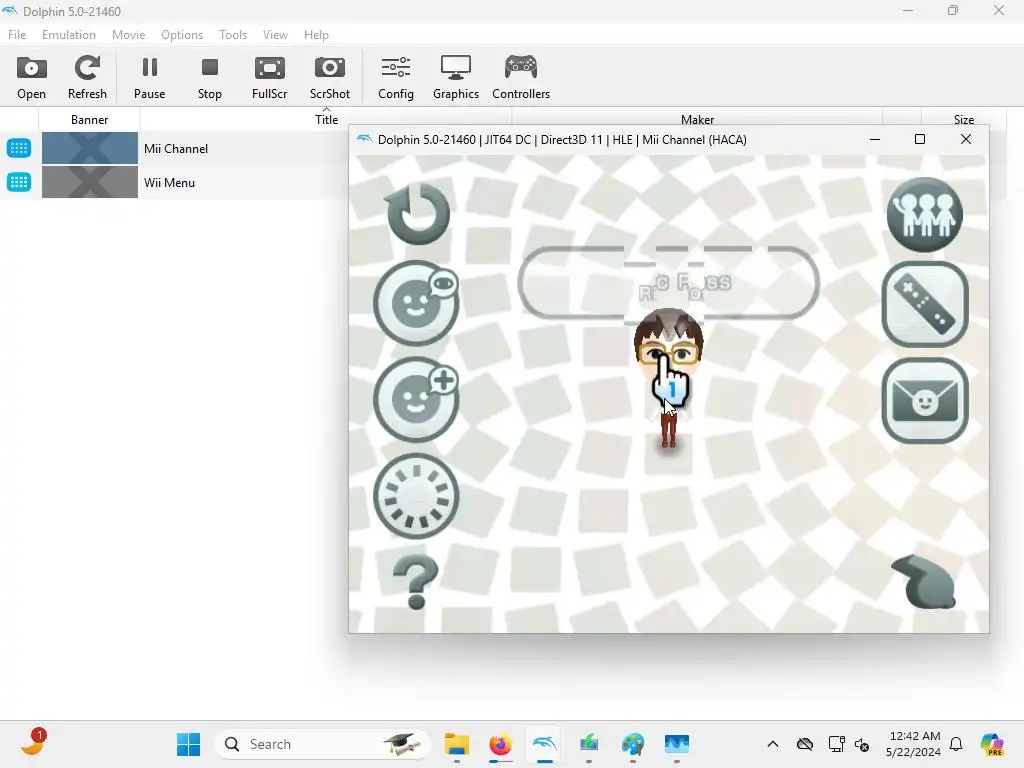Switch to fullscreen with FullScr
Viewport: 1024px width, 768px height.
[270, 77]
